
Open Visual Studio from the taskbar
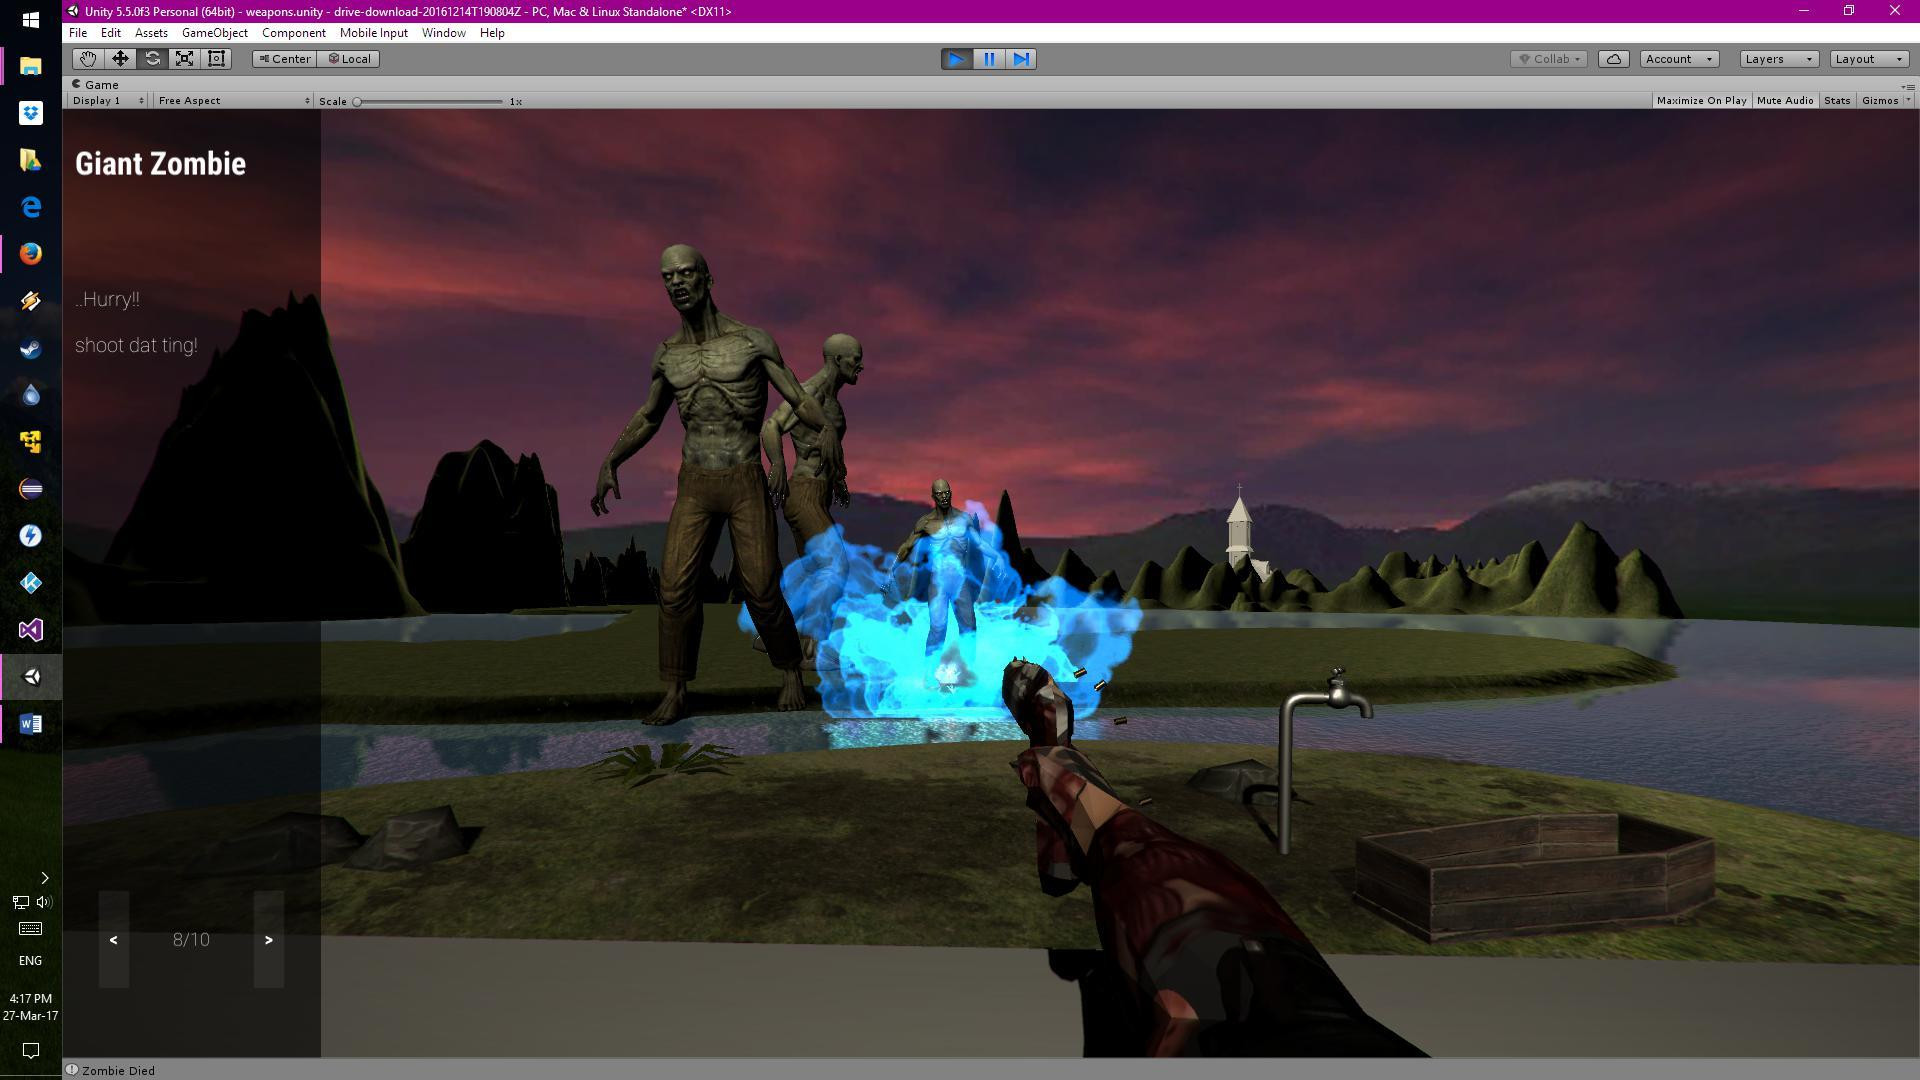30,630
